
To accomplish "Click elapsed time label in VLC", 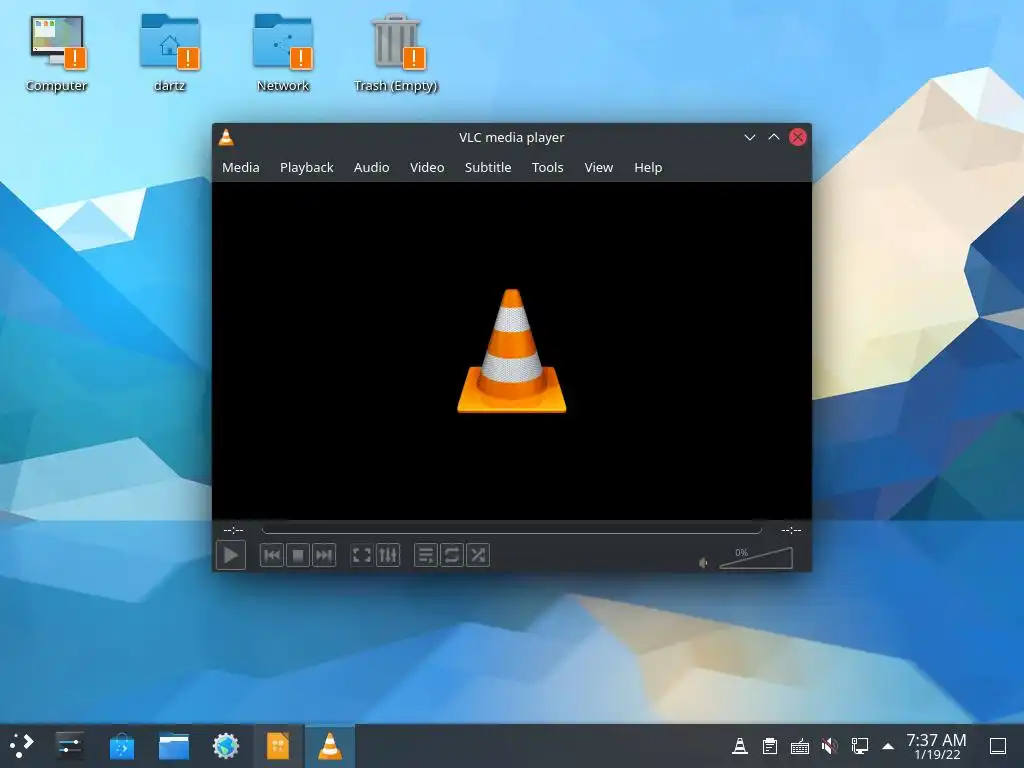I will click(x=233, y=530).
